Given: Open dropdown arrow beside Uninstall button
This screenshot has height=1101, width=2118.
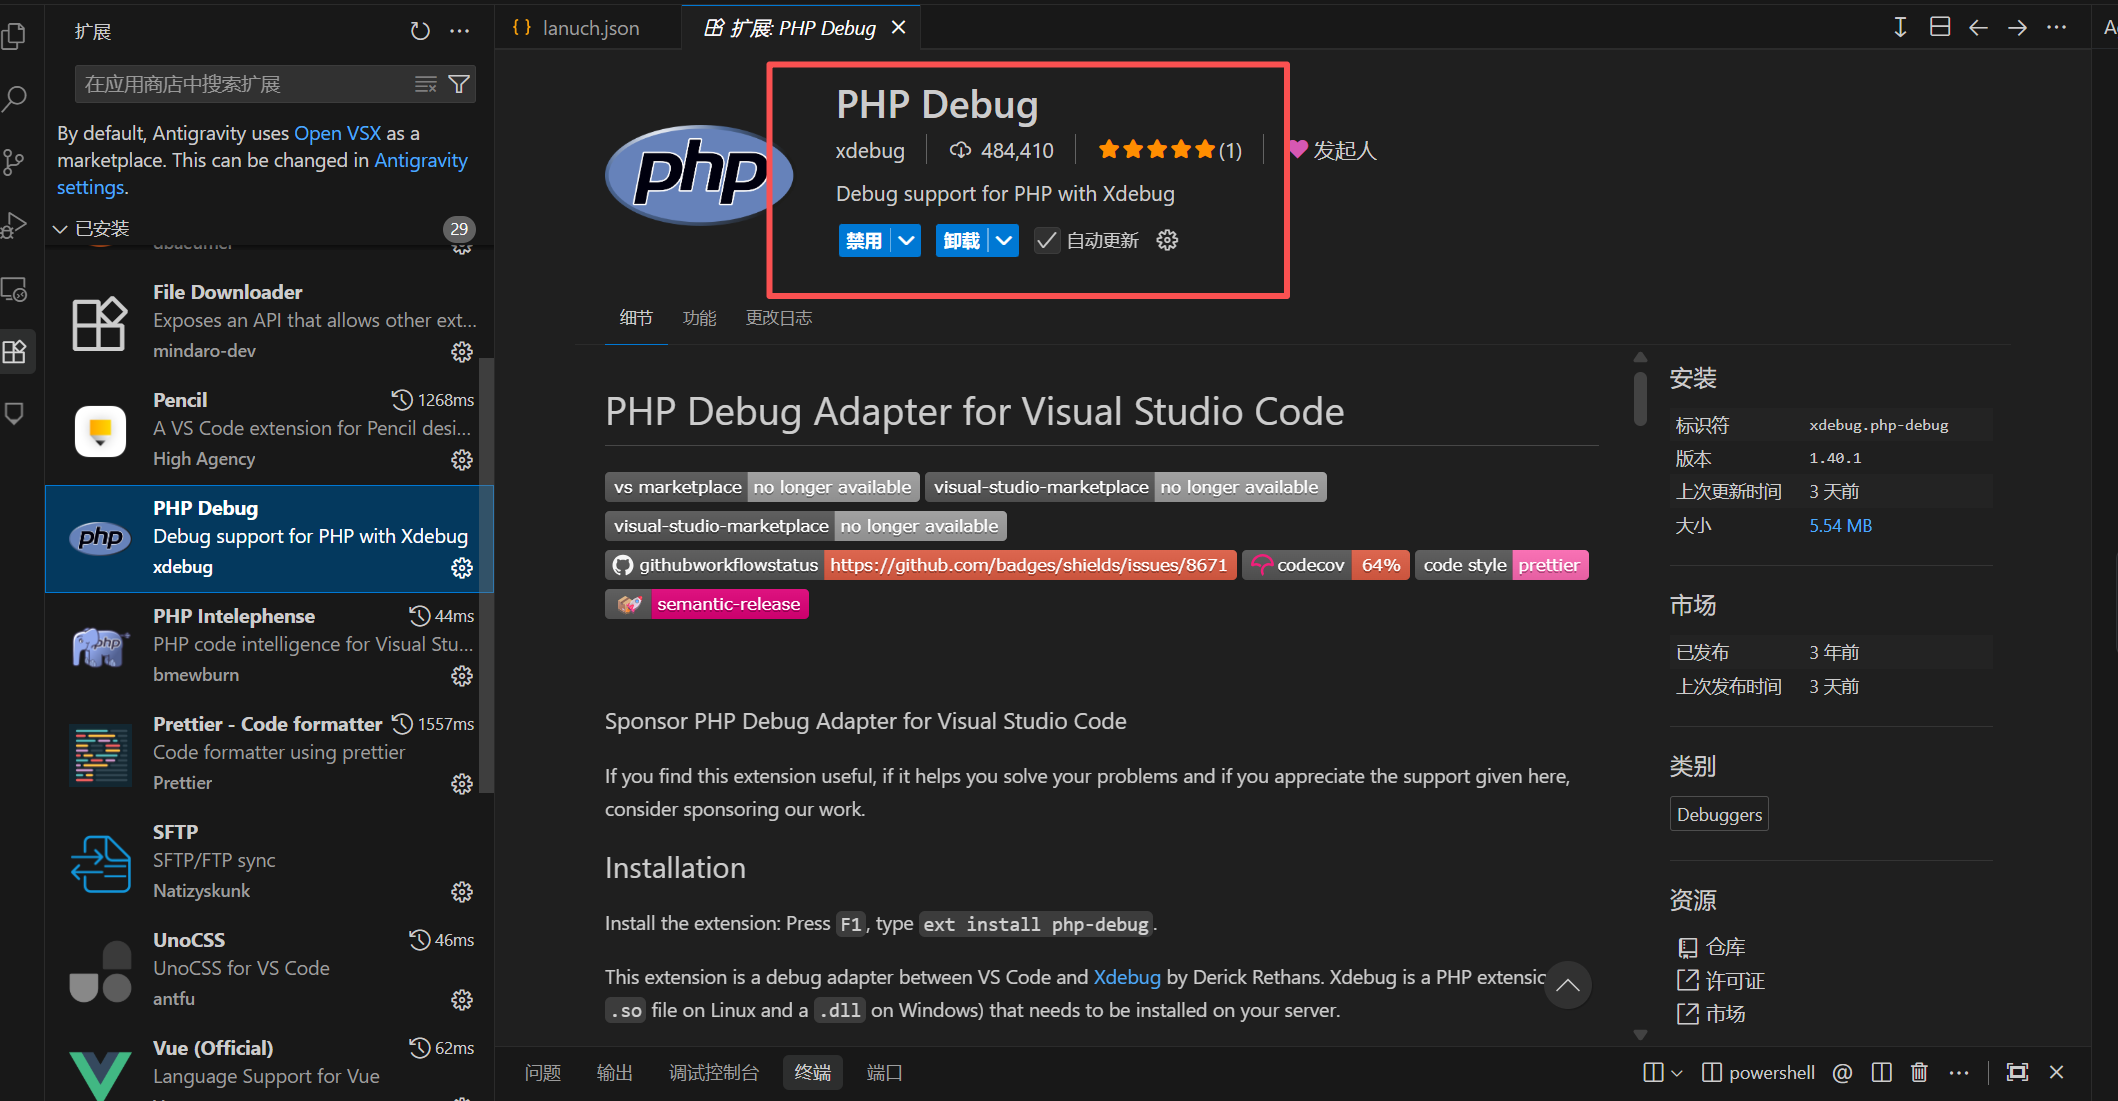Looking at the screenshot, I should click(1004, 240).
